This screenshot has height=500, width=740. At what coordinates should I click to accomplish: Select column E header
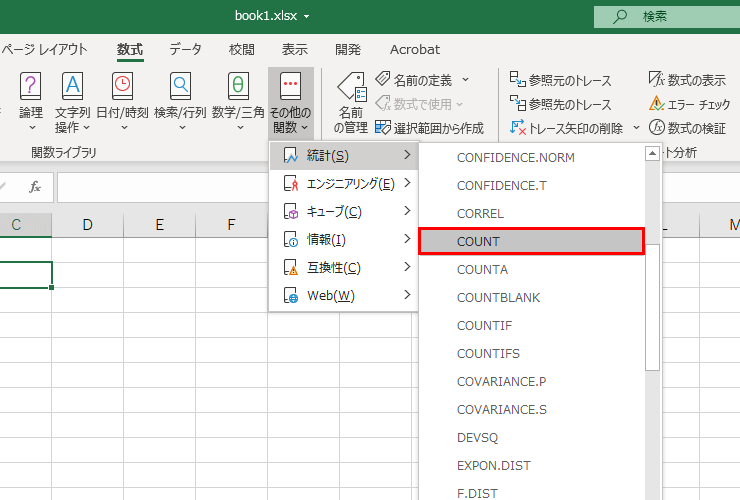tap(160, 225)
